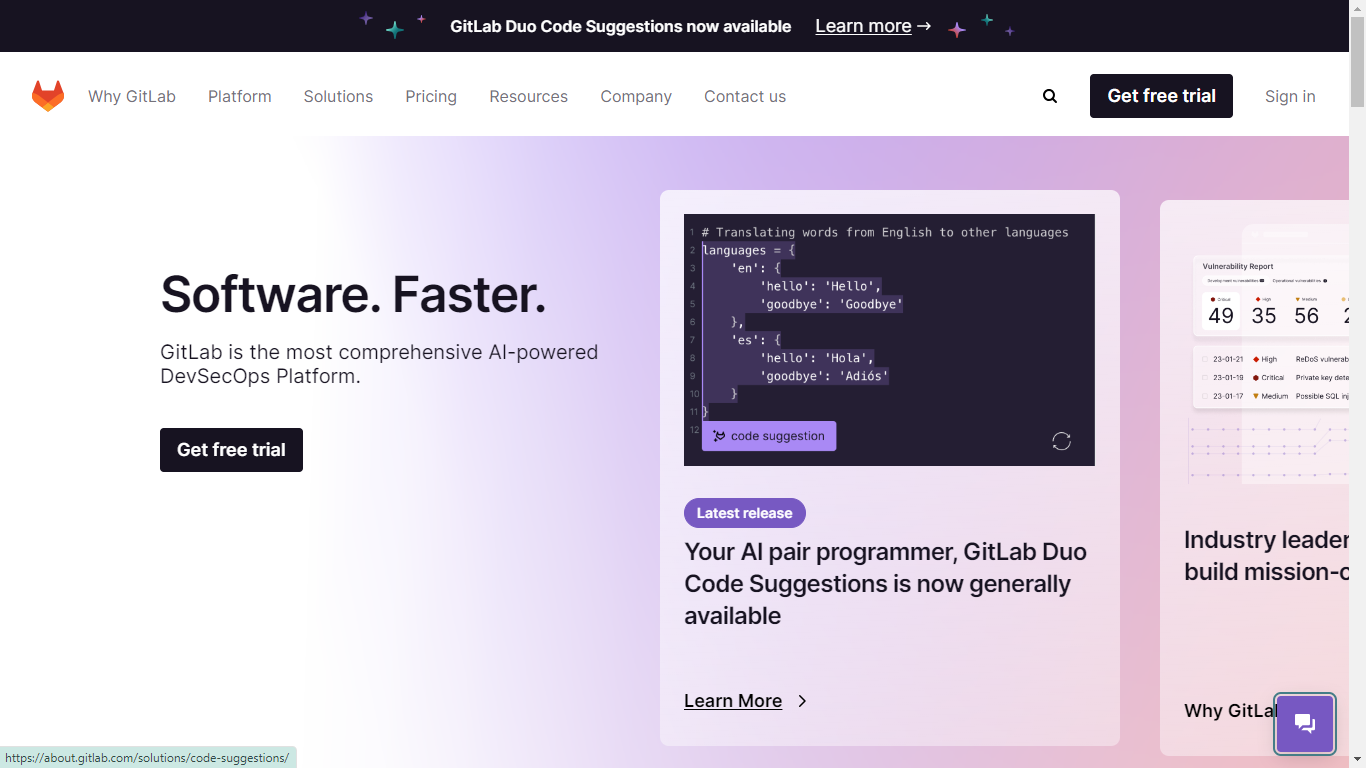Viewport: 1366px width, 768px height.
Task: Open Solutions menu
Action: point(338,96)
